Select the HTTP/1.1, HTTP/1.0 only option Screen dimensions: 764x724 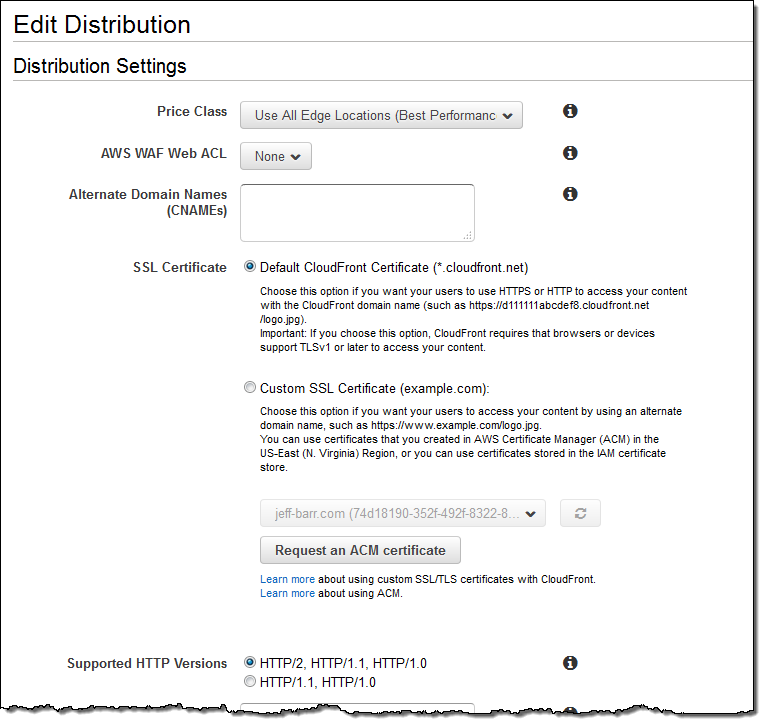pyautogui.click(x=250, y=682)
